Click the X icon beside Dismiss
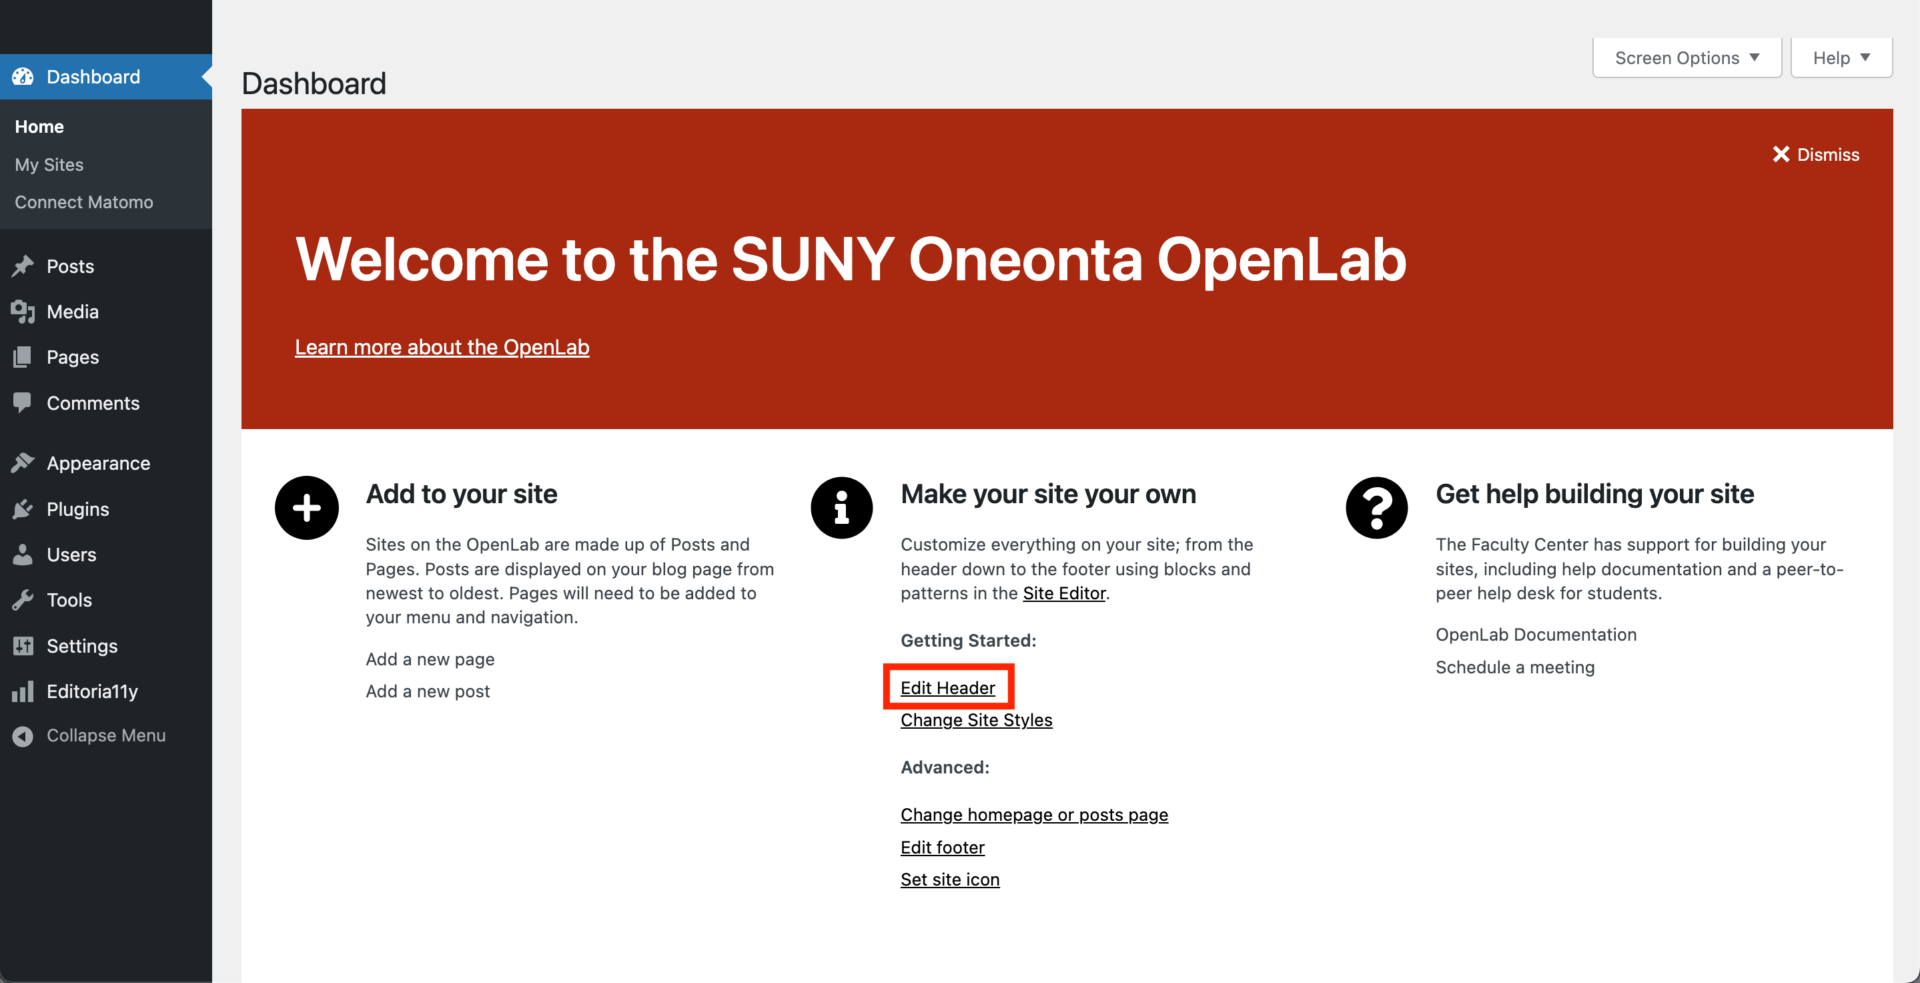The height and width of the screenshot is (983, 1920). (1781, 154)
